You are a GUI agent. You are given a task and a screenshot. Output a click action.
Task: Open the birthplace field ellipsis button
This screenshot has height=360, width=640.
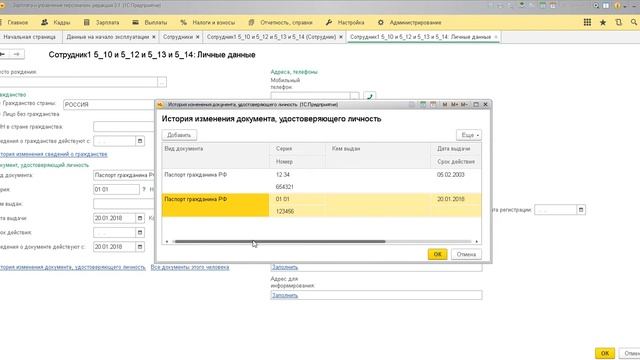[x=162, y=82]
